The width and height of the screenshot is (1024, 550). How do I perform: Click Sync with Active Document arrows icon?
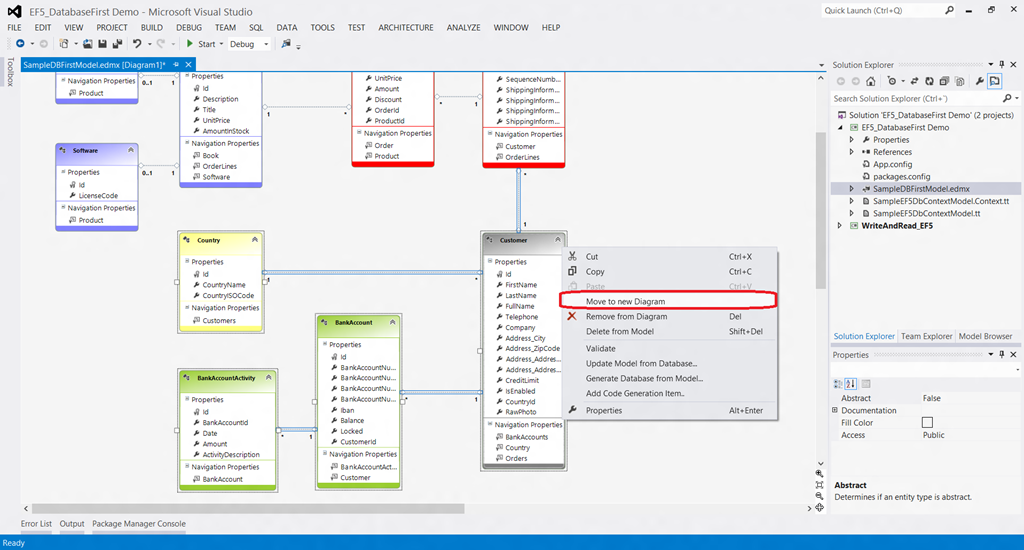pyautogui.click(x=914, y=82)
